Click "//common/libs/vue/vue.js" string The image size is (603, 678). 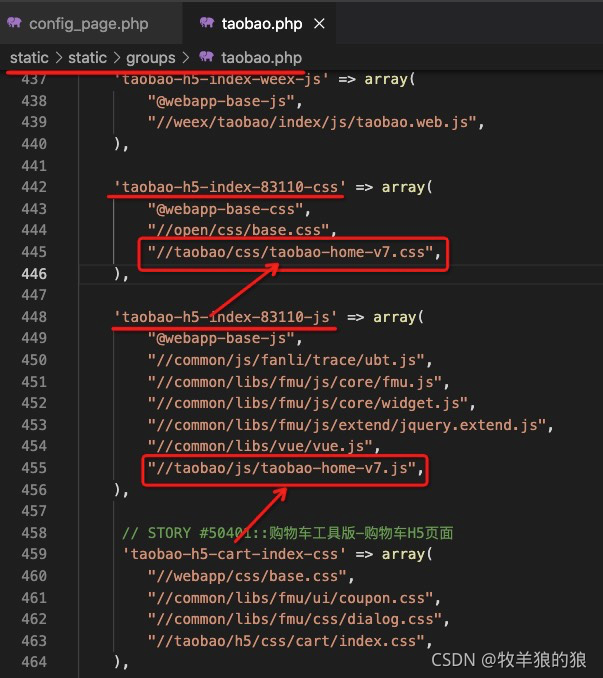click(260, 446)
